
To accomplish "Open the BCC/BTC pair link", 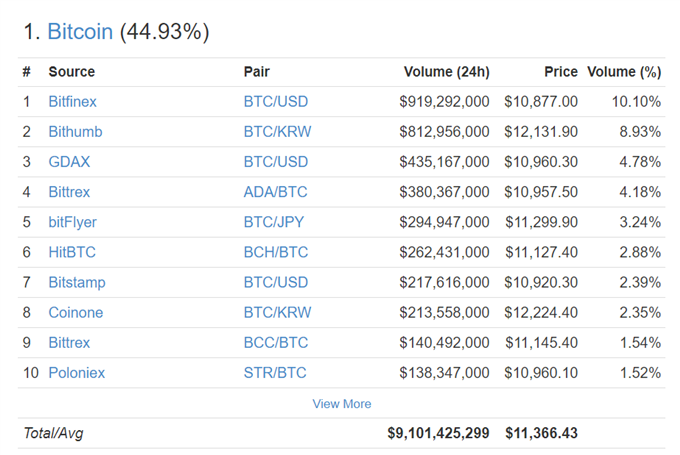I will coord(276,343).
